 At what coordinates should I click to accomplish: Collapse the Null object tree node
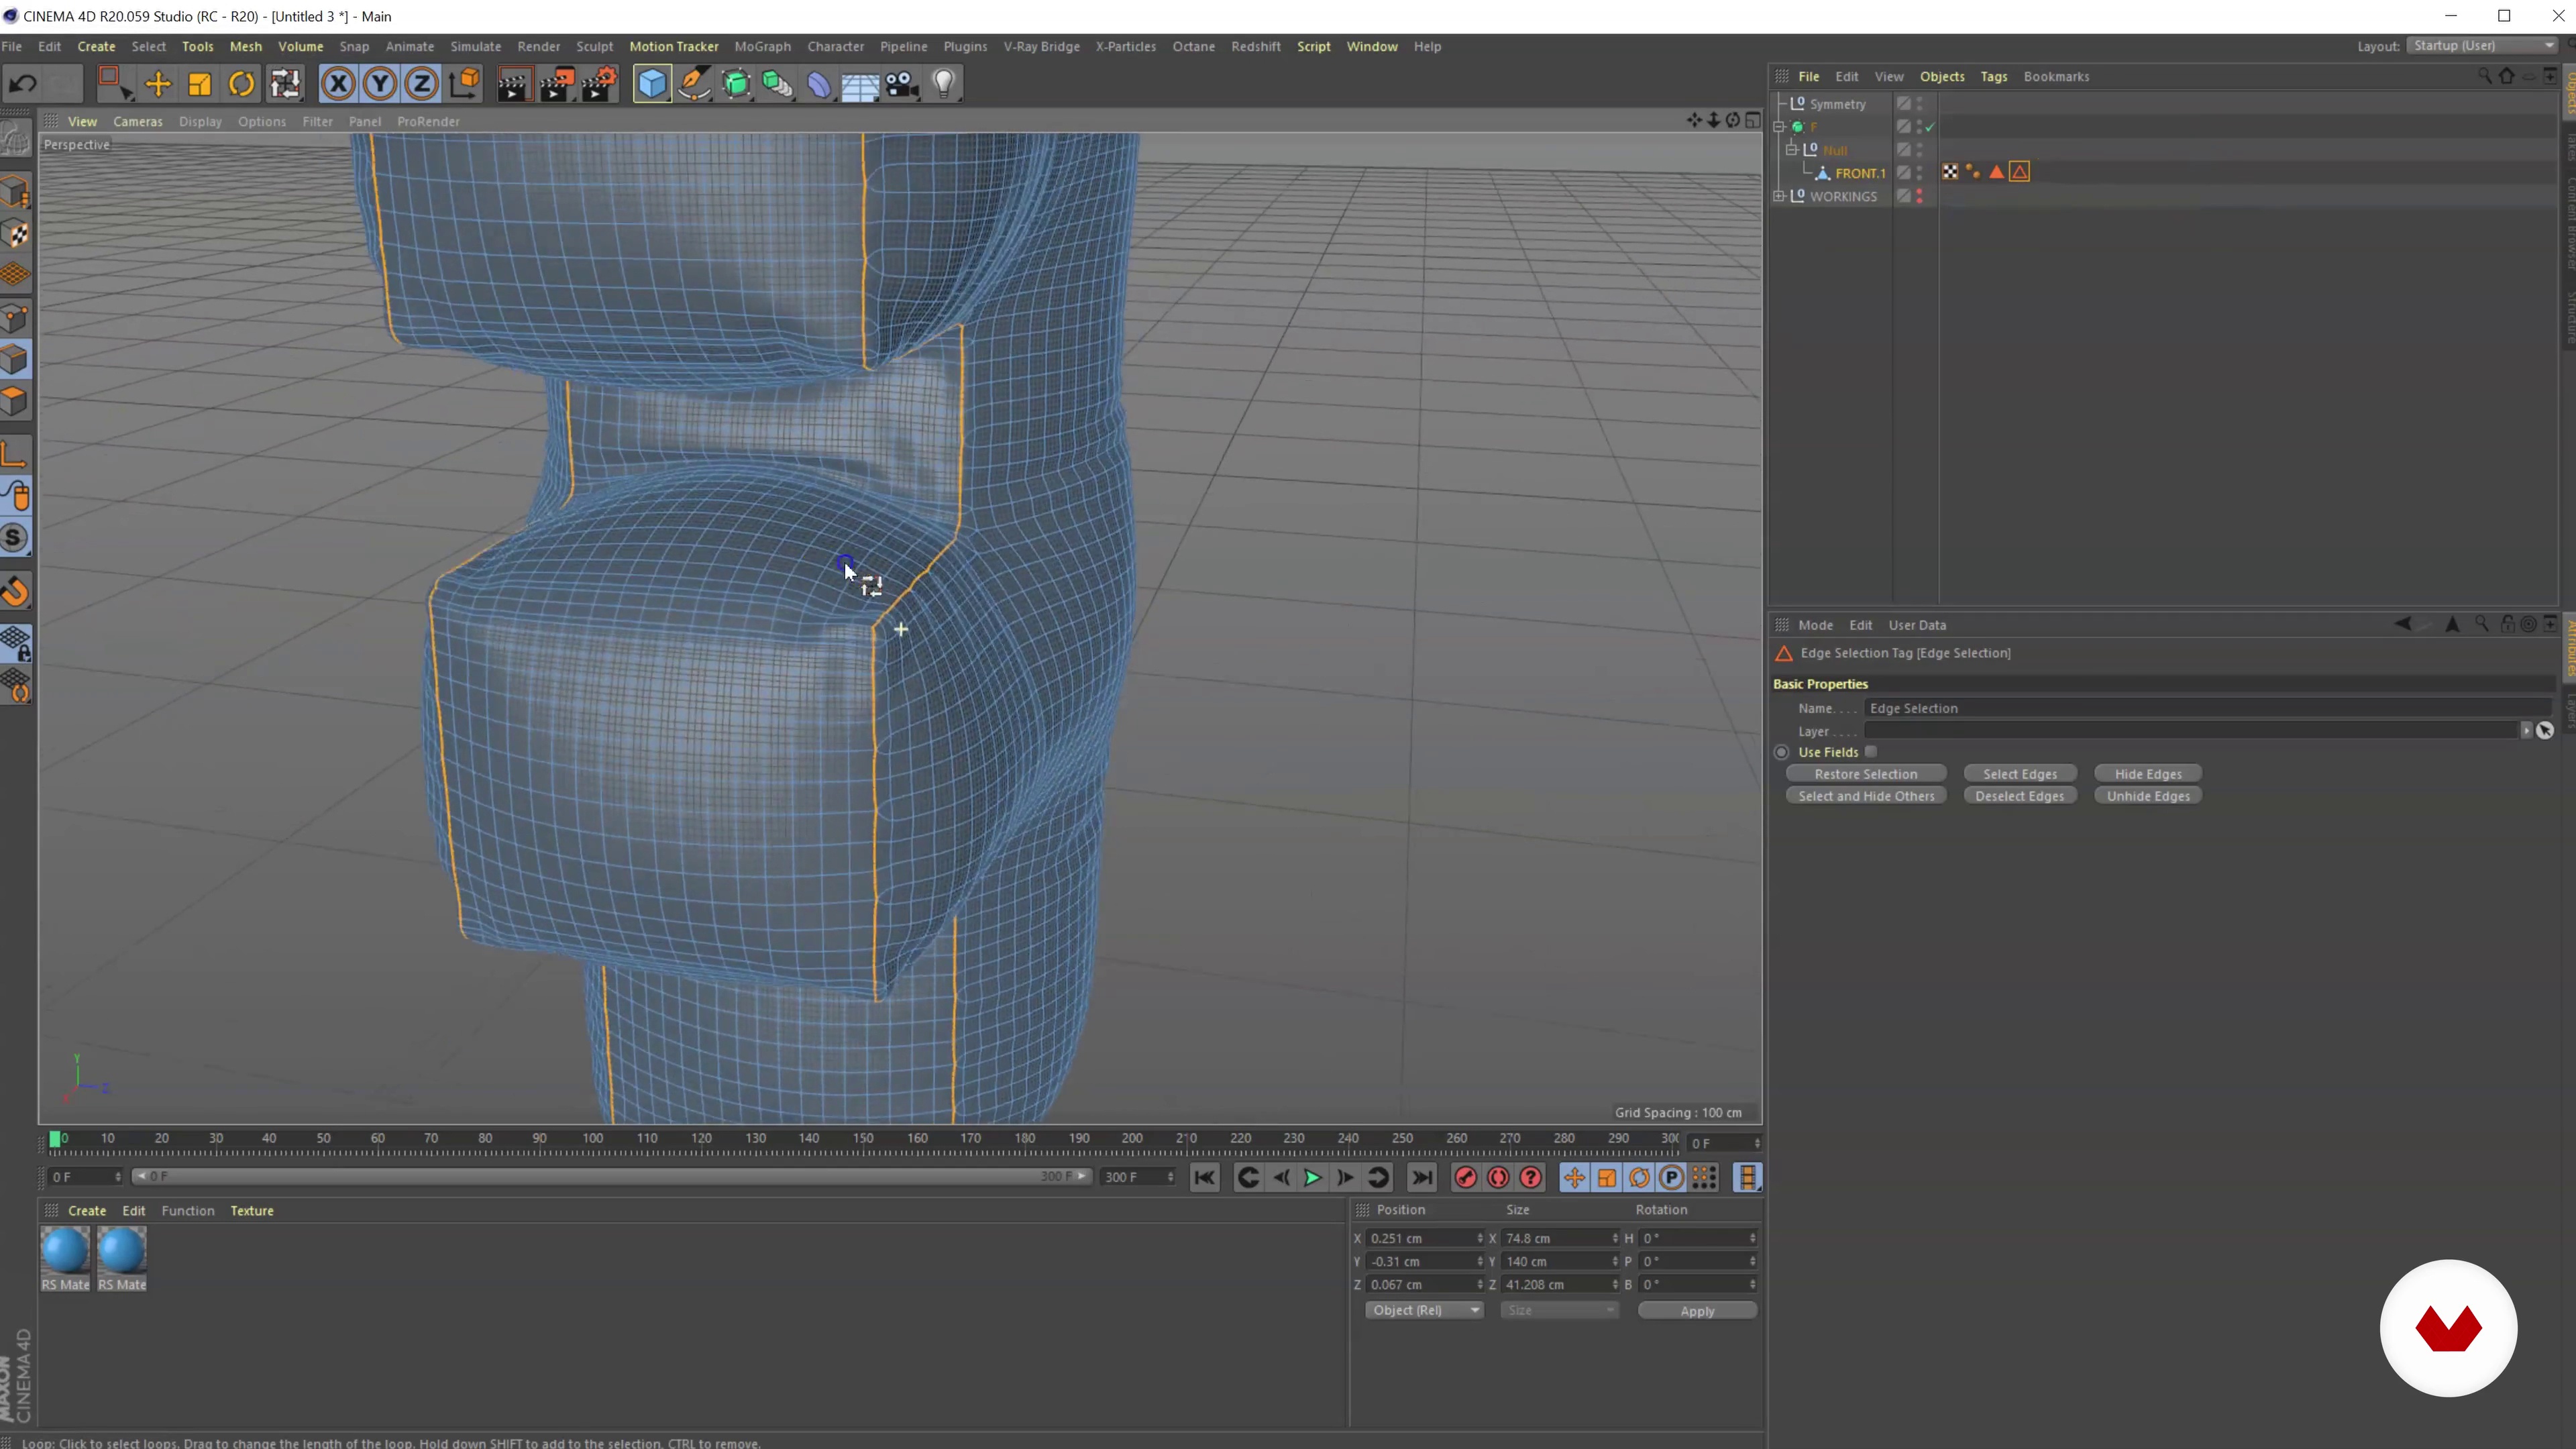[1792, 150]
